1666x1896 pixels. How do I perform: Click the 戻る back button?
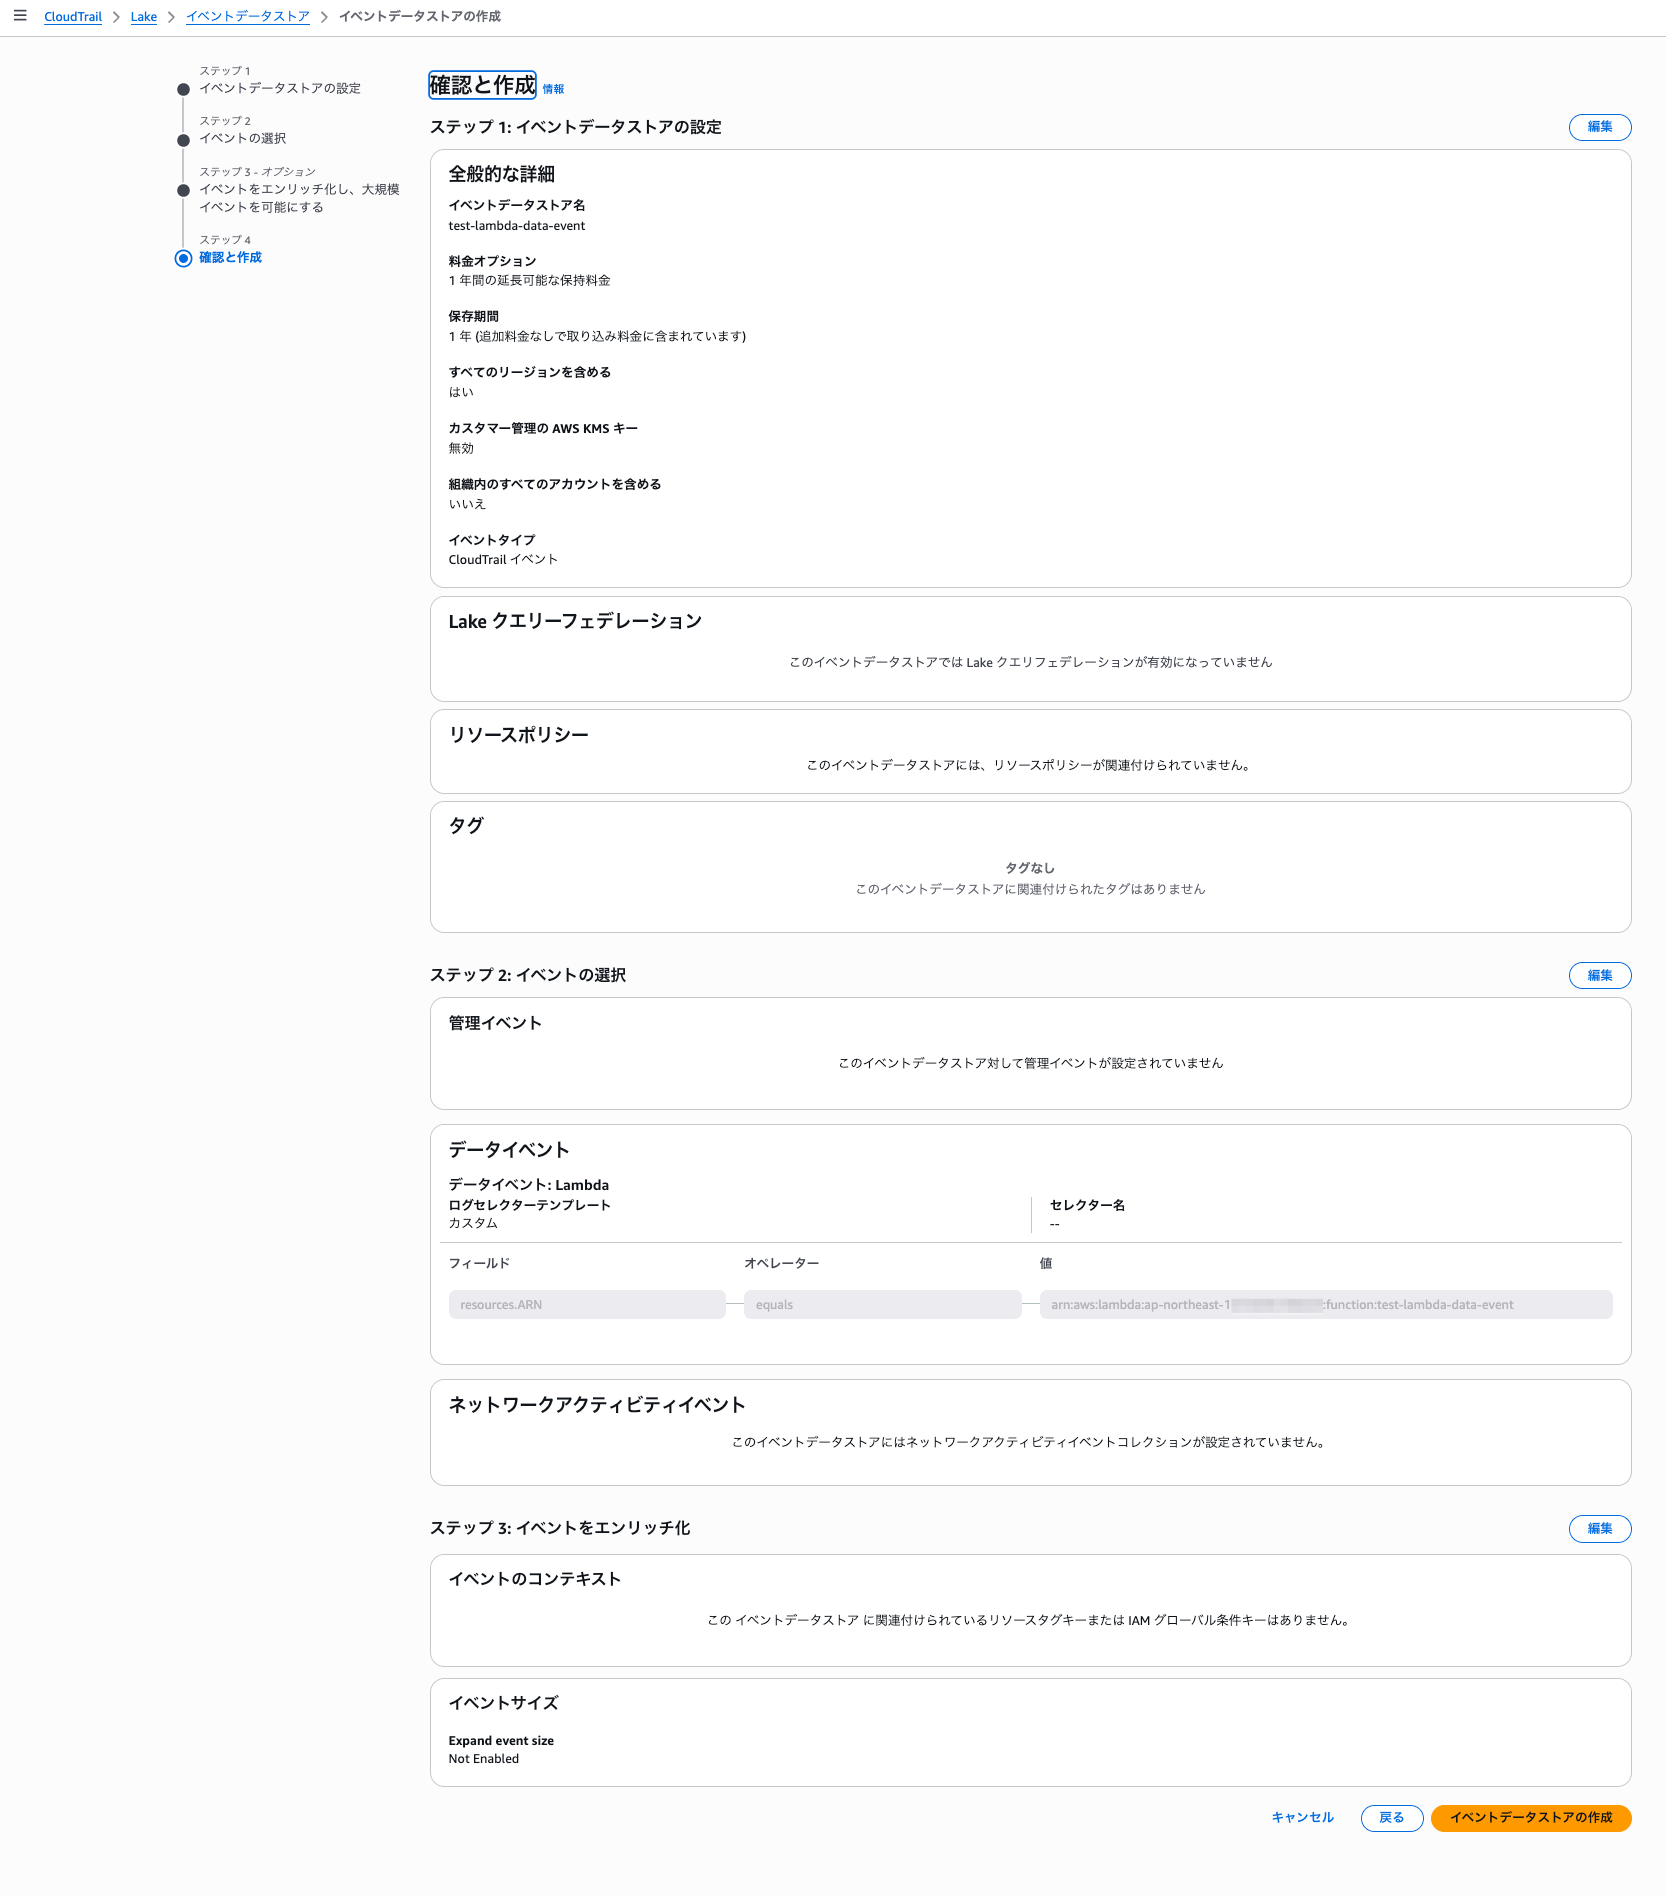(x=1391, y=1817)
